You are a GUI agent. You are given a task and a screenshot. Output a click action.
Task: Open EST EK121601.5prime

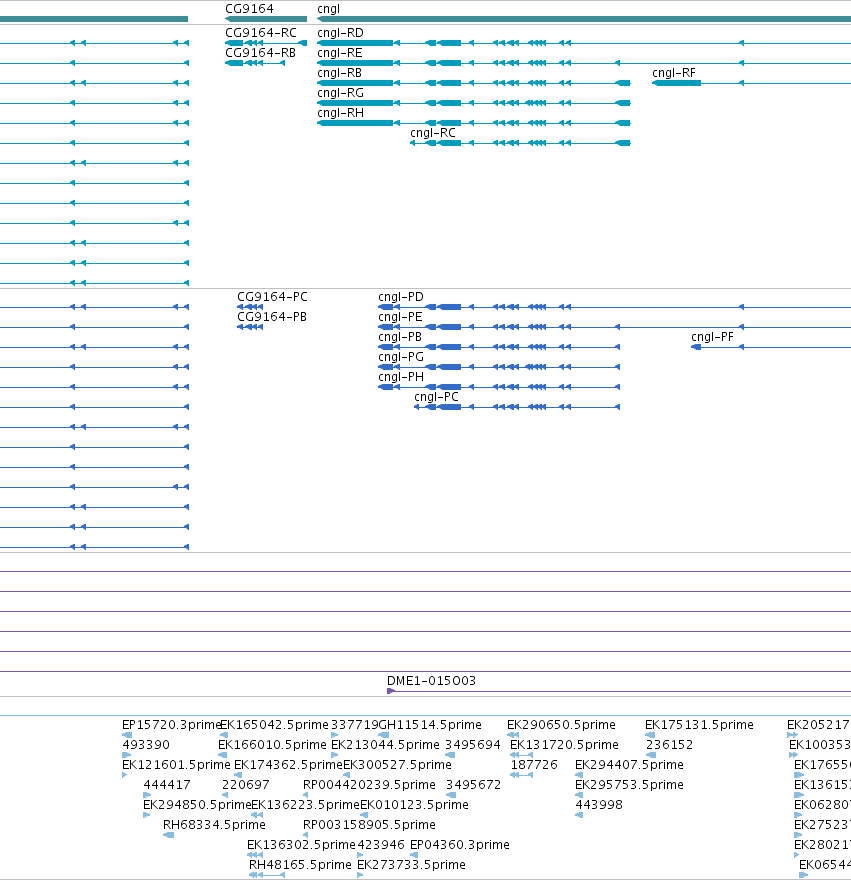[176, 764]
